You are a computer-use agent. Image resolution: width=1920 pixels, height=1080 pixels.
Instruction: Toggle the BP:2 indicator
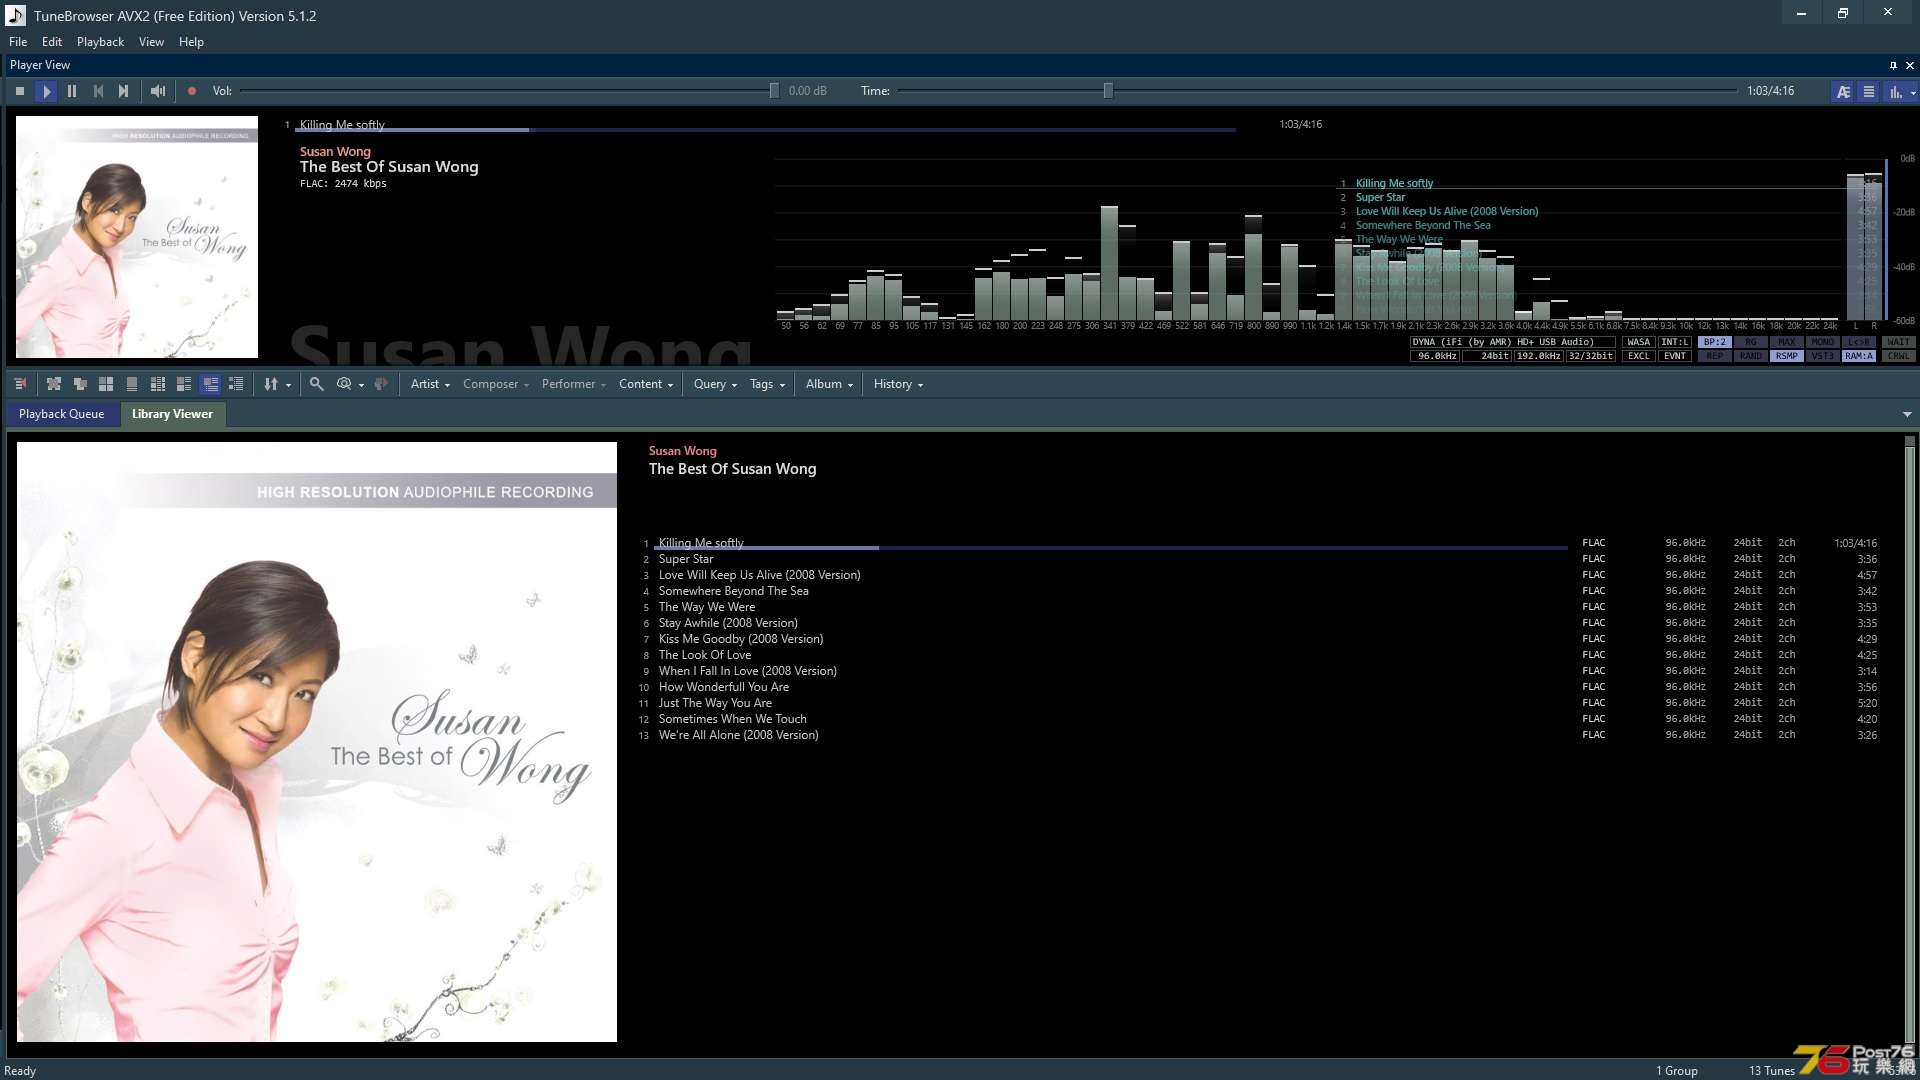coord(1715,342)
